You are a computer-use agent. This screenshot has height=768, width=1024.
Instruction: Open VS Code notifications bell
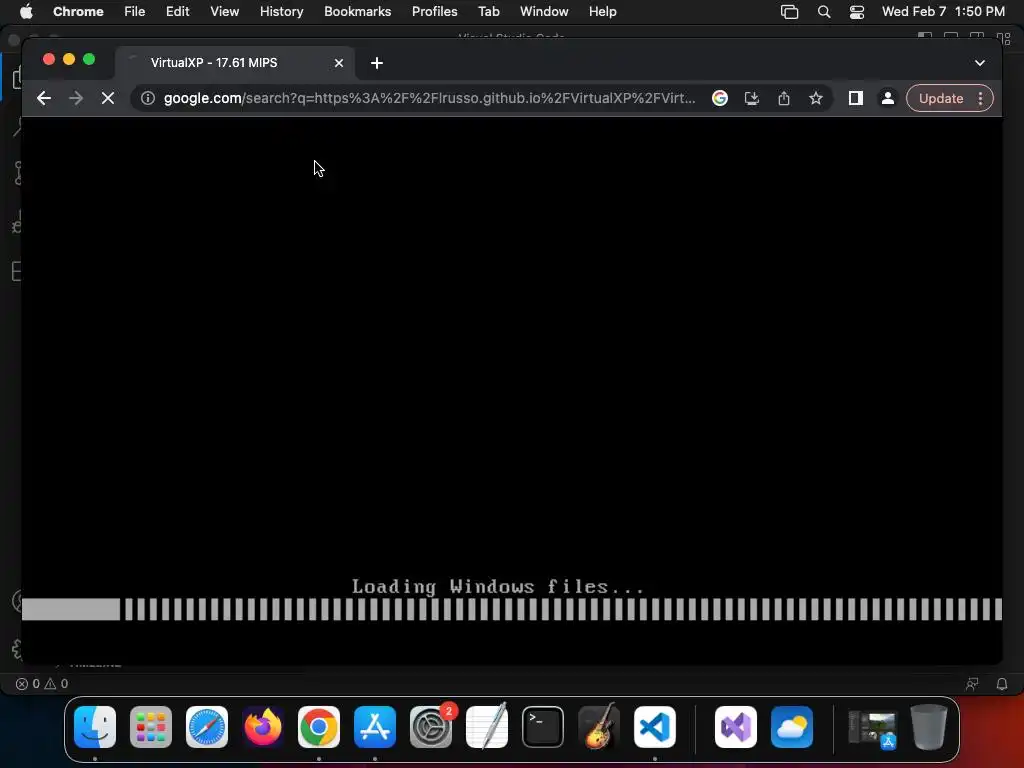tap(1002, 684)
